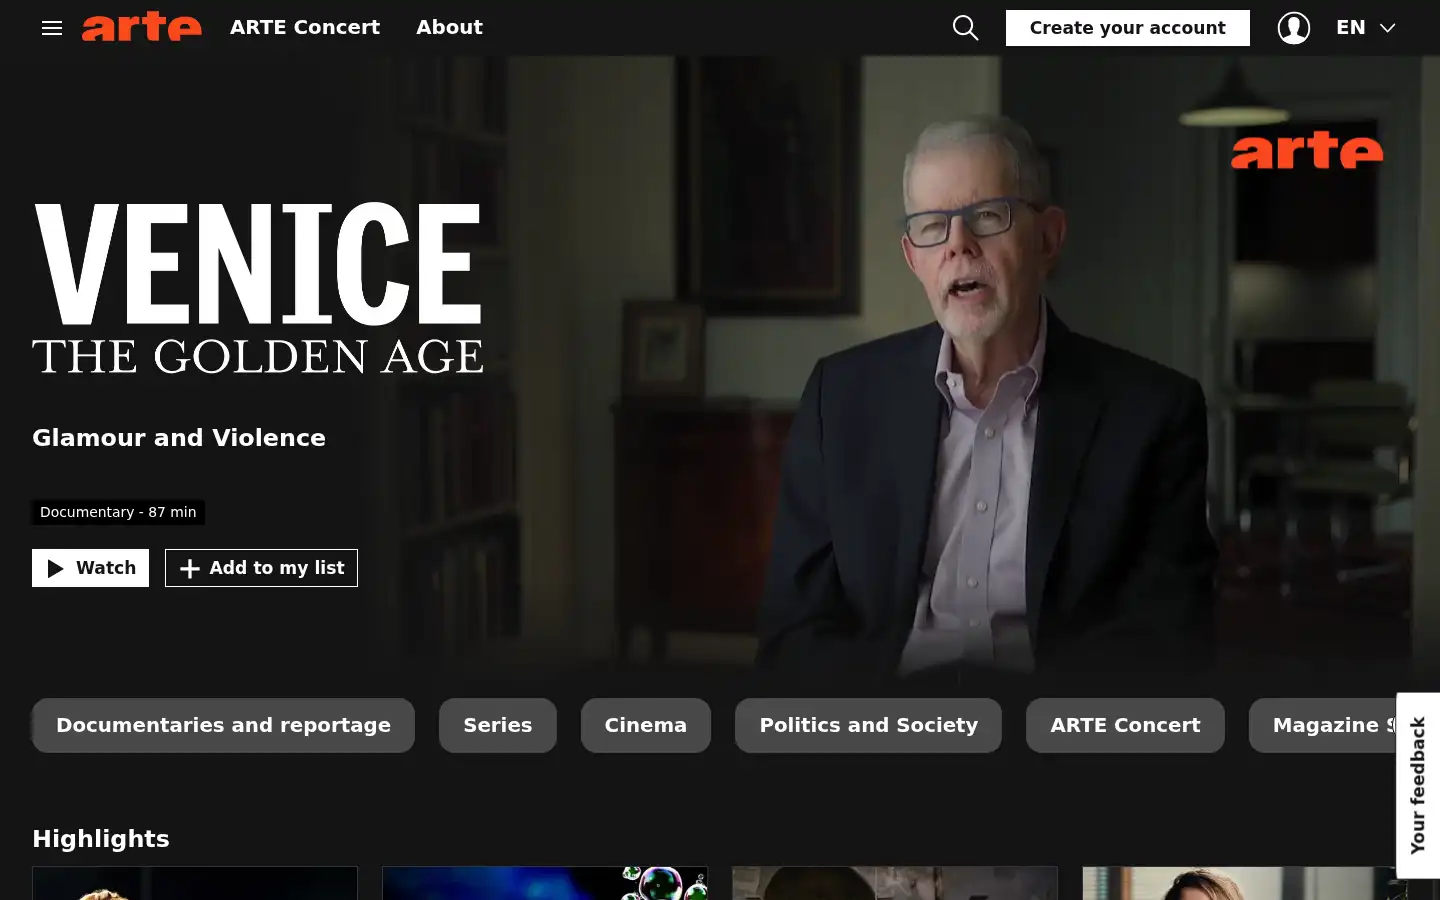Select the Magazine category chip
Screen dimensions: 1440x900
[1323, 725]
